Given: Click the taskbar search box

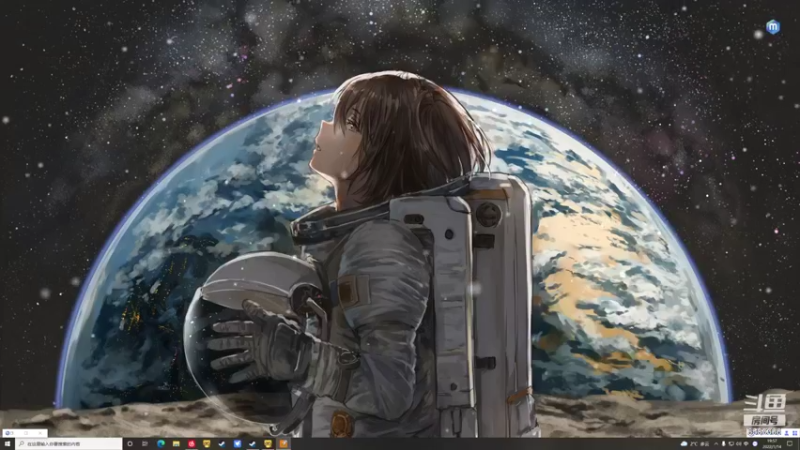Looking at the screenshot, I should pyautogui.click(x=69, y=444).
